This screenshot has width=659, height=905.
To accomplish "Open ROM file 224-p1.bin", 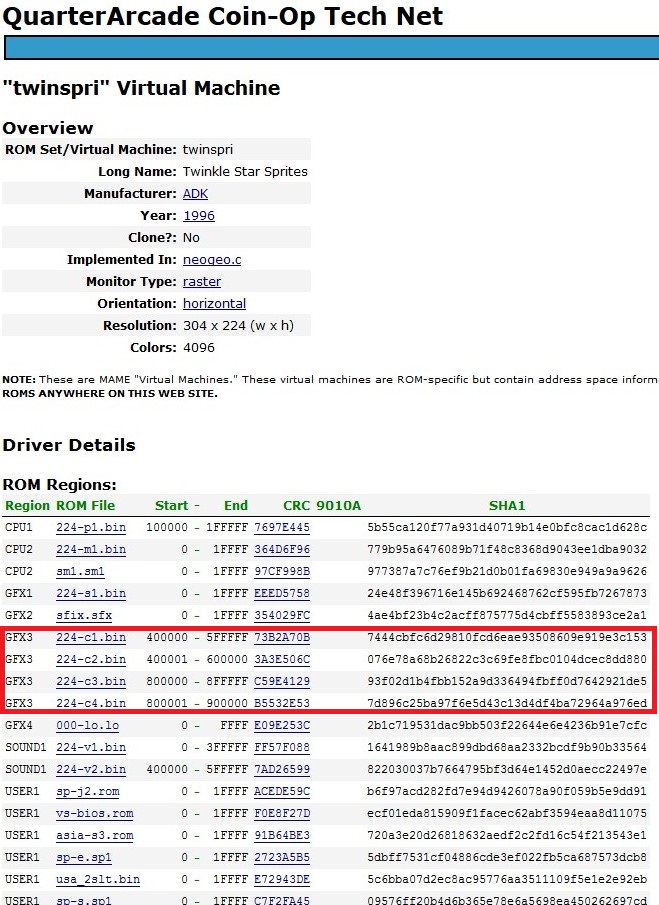I will pyautogui.click(x=91, y=527).
